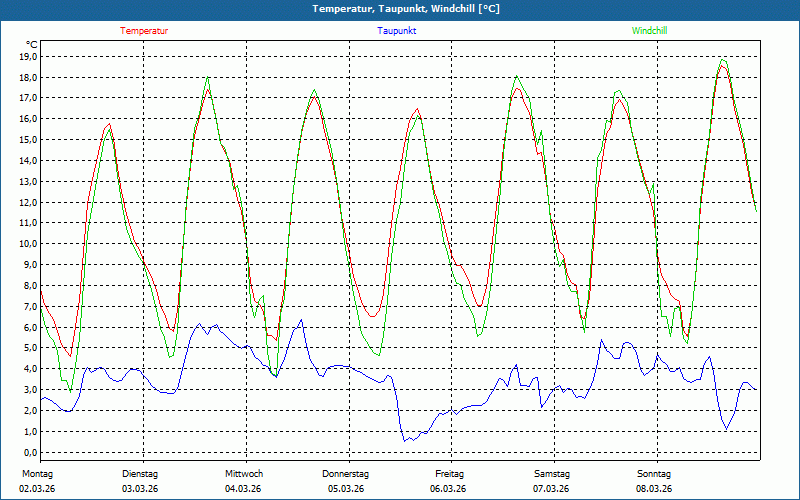This screenshot has height=500, width=800.
Task: Click the °C unit label above the y-axis
Action: click(x=32, y=45)
